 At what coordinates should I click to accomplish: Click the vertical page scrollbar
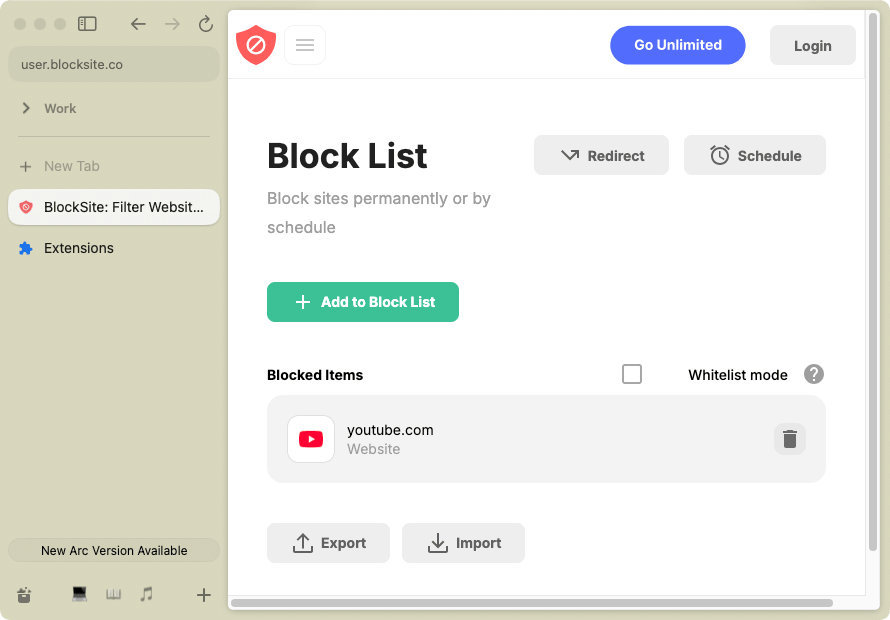[873, 281]
